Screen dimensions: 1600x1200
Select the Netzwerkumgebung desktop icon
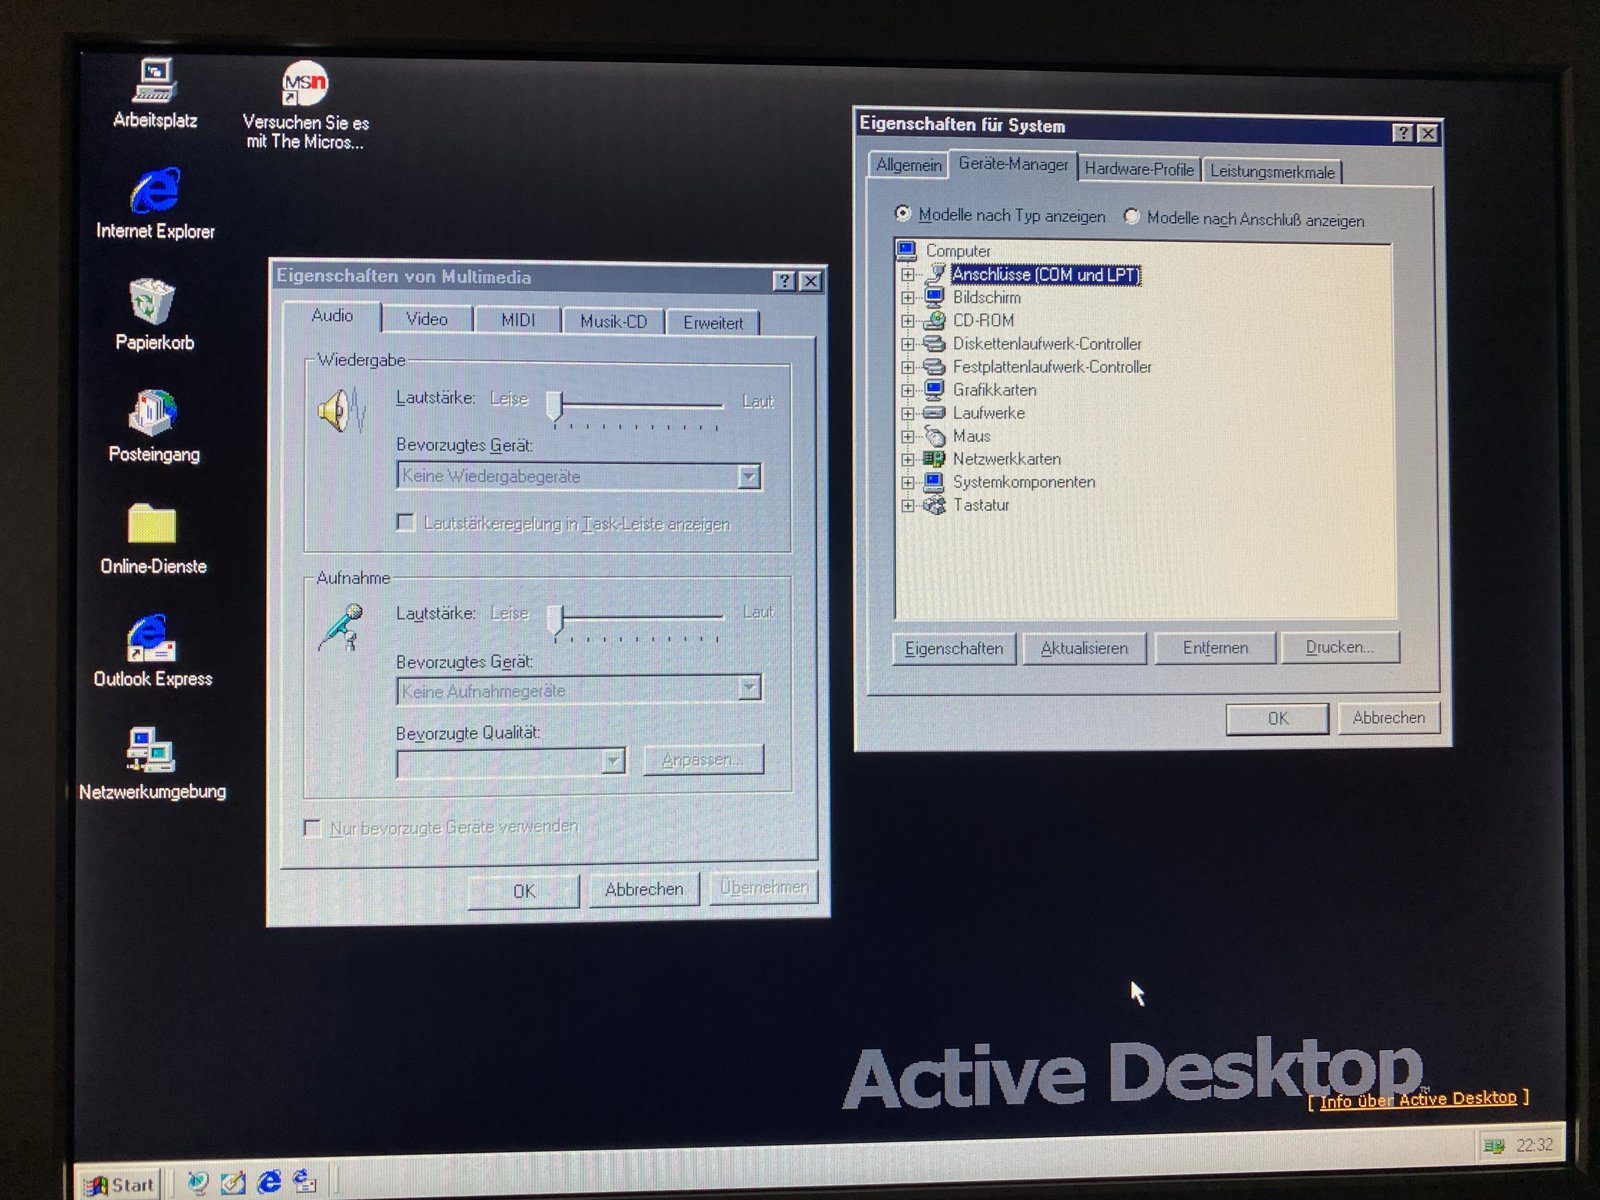[152, 763]
